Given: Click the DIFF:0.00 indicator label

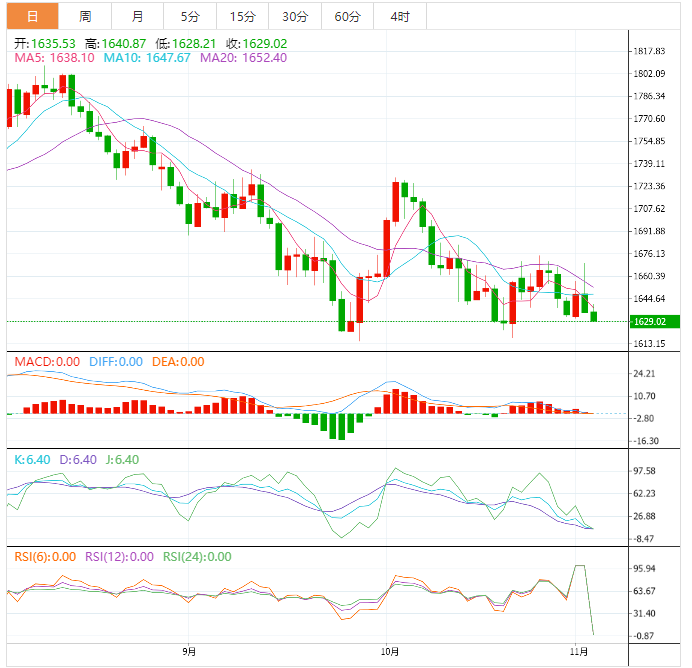Looking at the screenshot, I should tap(116, 362).
